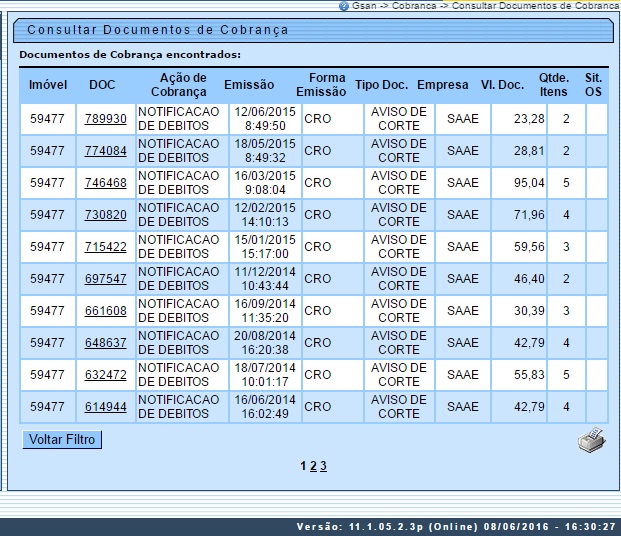Click document value 71,96

[x=529, y=215]
